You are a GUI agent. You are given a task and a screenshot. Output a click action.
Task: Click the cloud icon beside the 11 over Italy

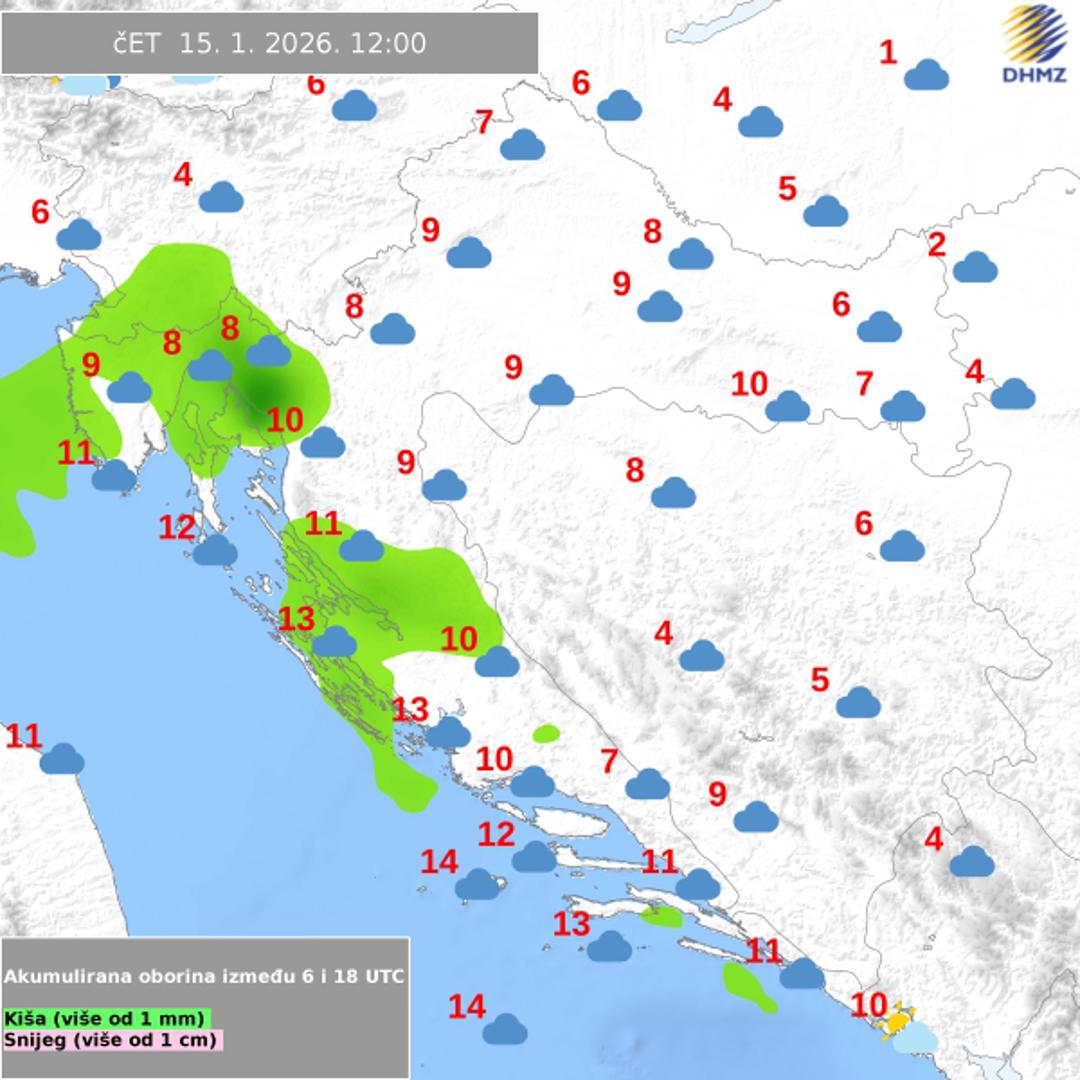pos(62,759)
